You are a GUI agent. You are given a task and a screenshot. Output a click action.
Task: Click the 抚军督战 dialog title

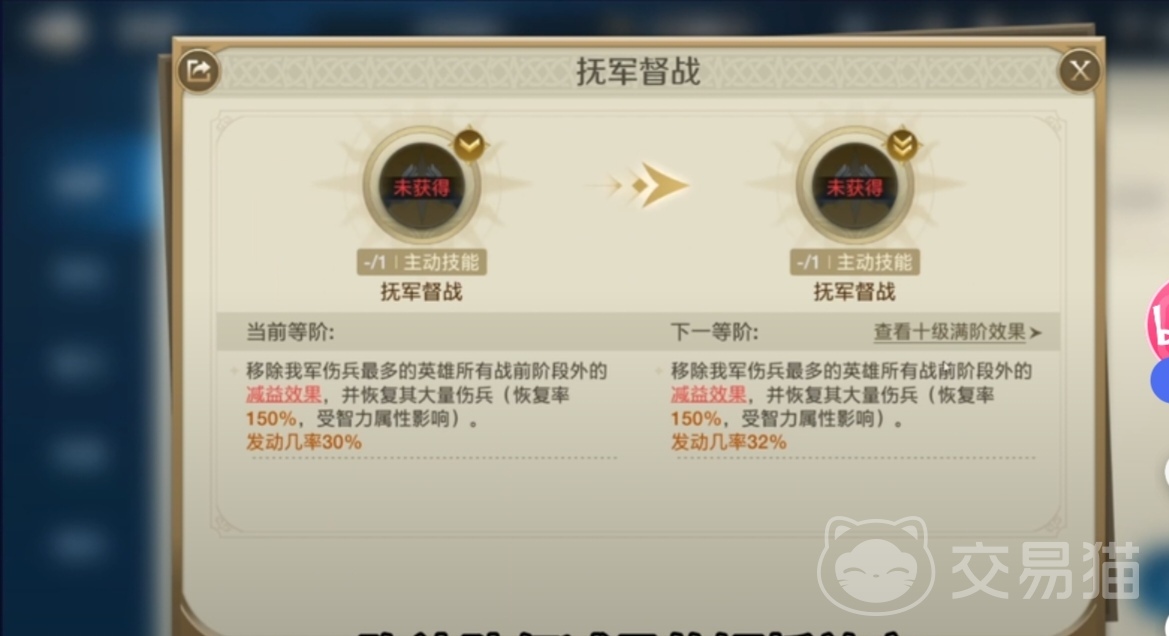(x=638, y=72)
